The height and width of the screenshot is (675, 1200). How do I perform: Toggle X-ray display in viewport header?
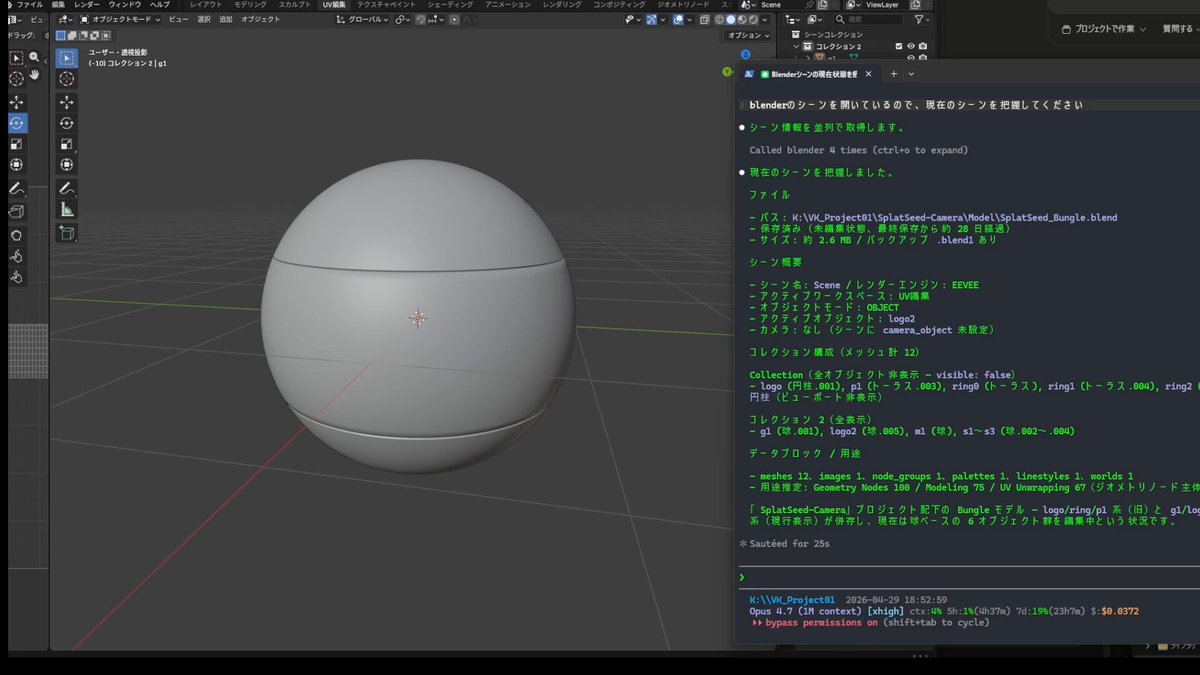(704, 19)
